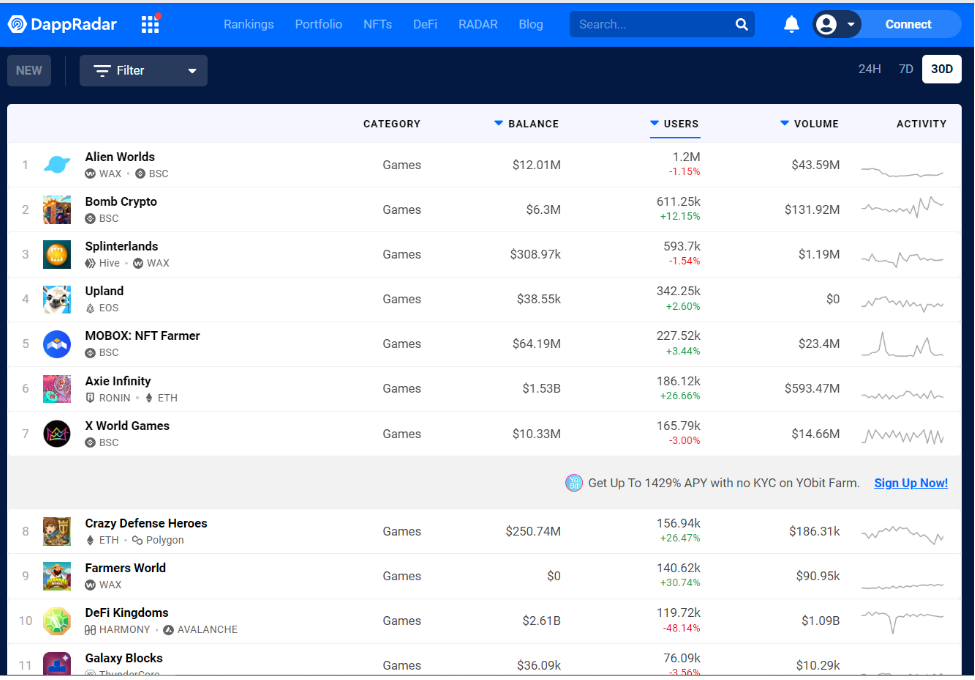Switch time range to 7D
975x680 pixels.
[x=905, y=69]
